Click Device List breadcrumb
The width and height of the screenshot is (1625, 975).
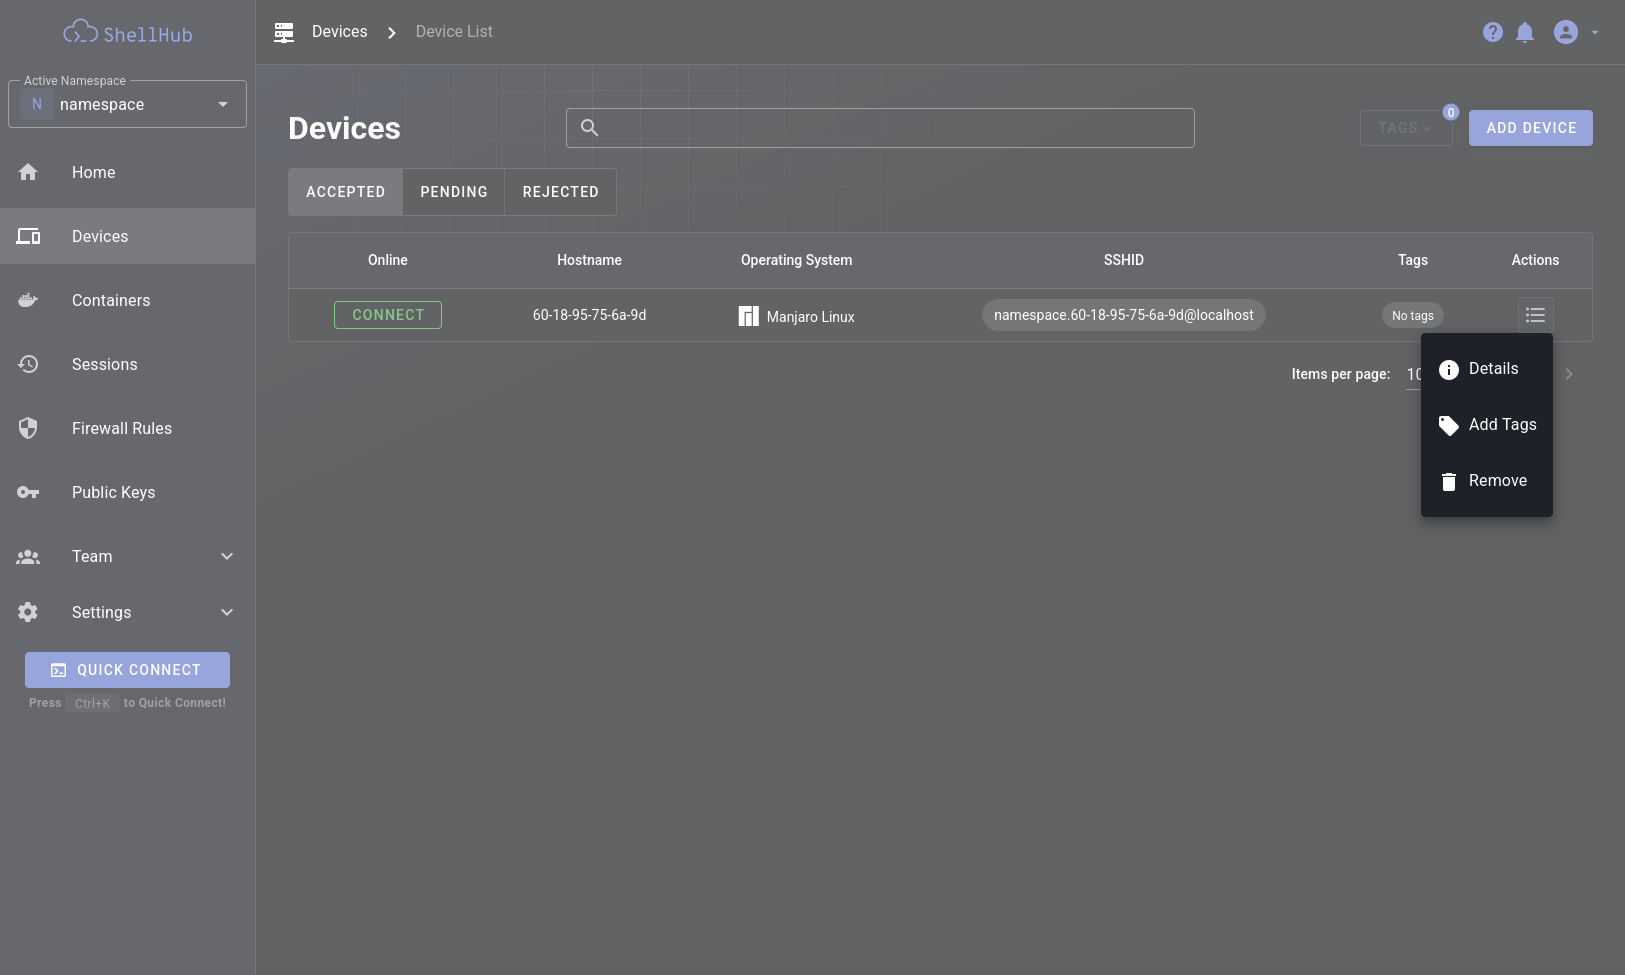click(454, 32)
